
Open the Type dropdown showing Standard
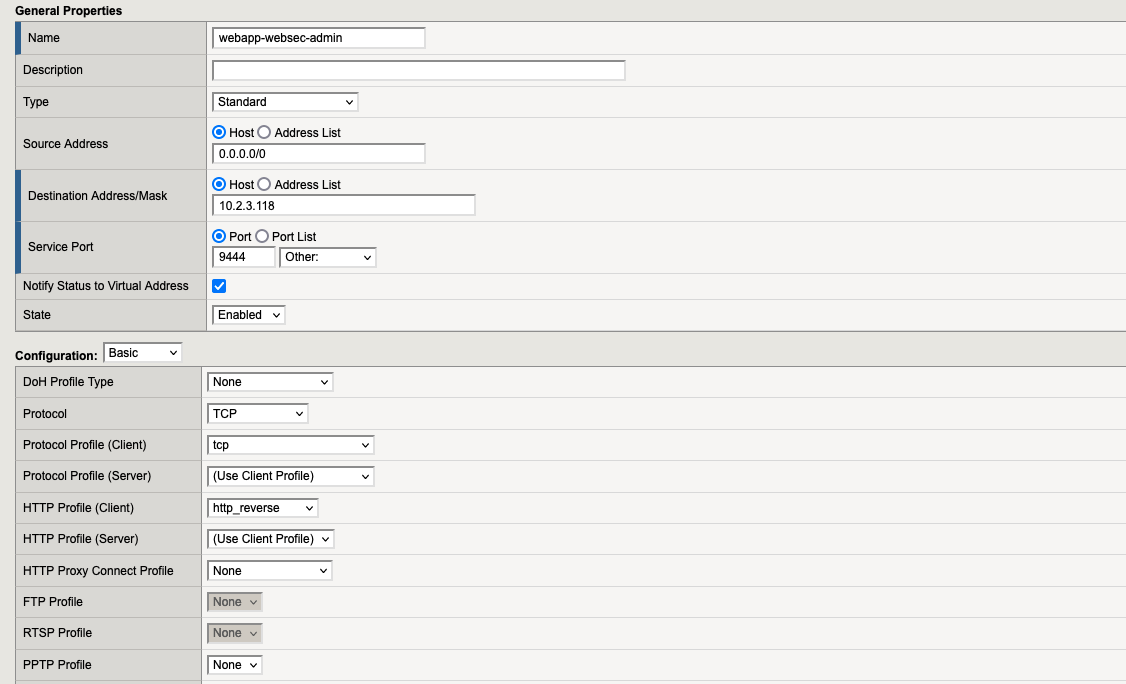click(285, 102)
